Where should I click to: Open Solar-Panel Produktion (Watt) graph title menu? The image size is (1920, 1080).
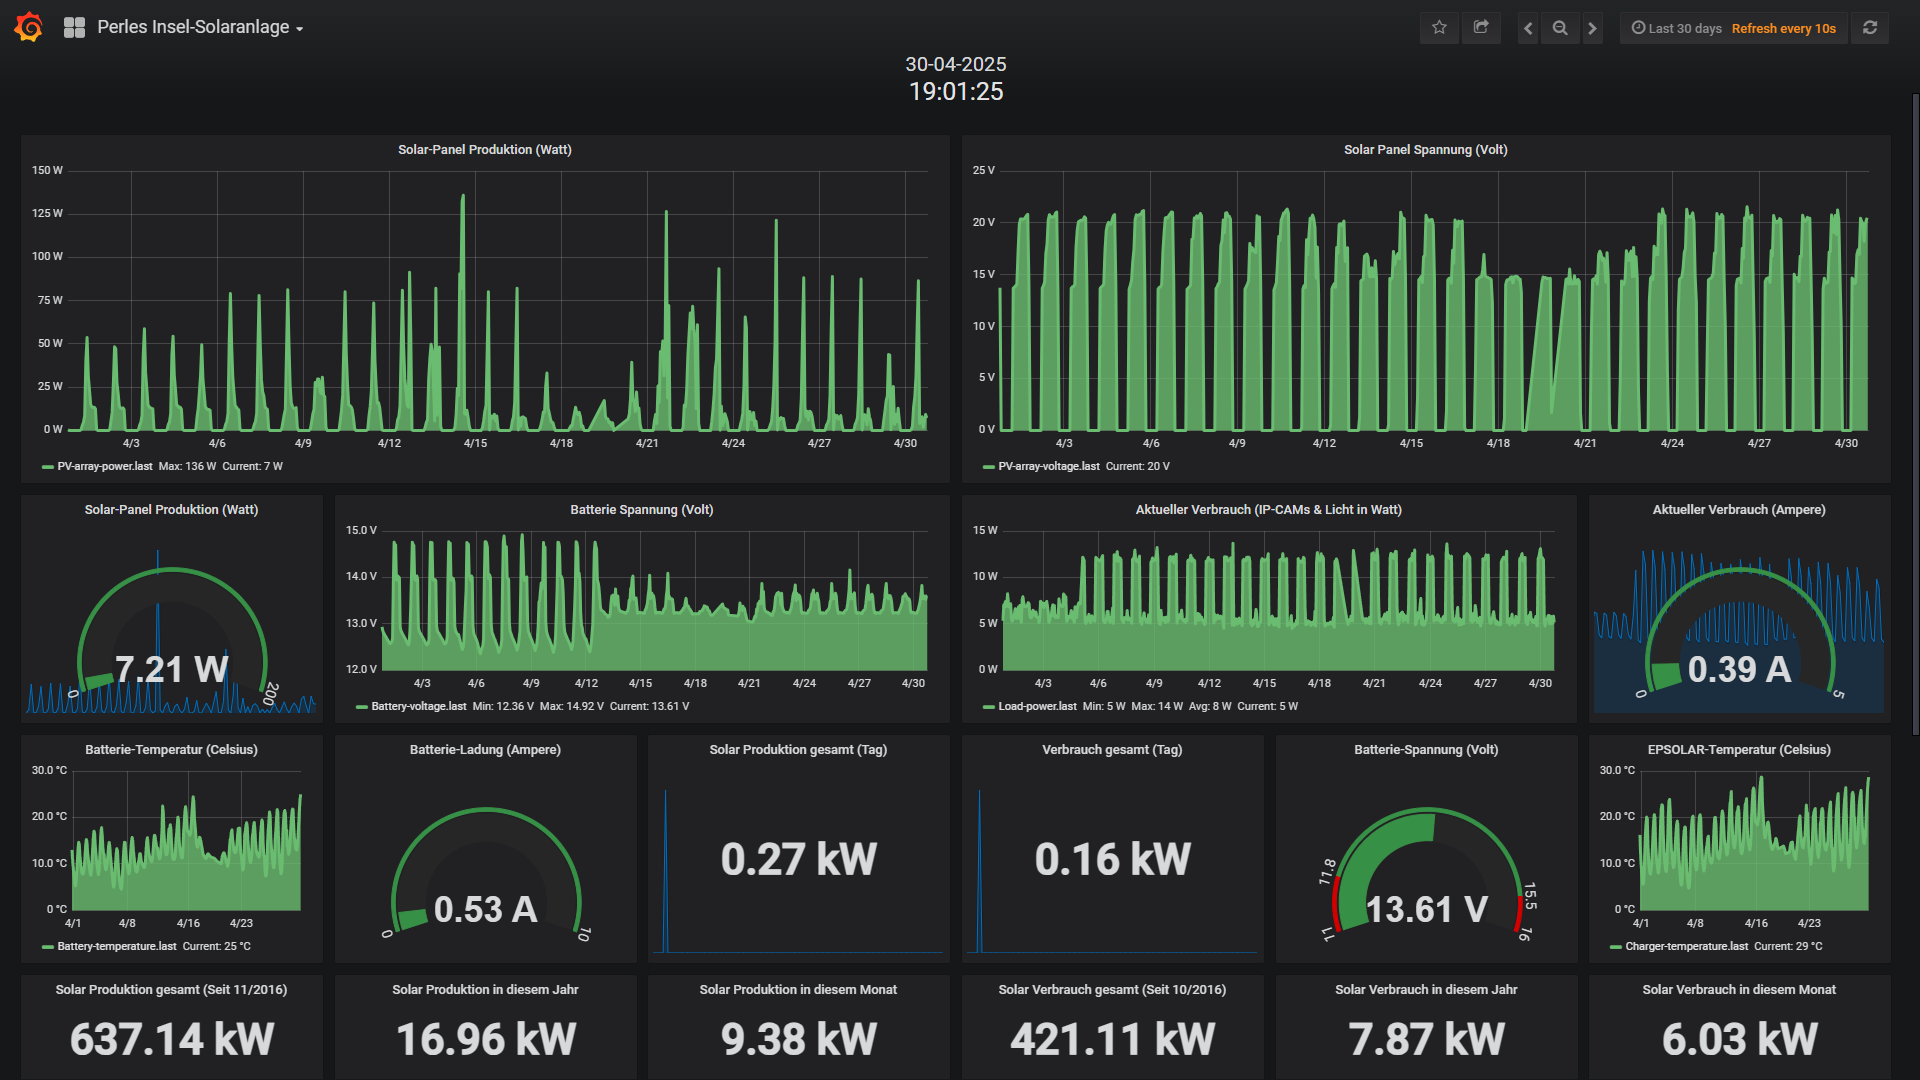click(x=484, y=150)
